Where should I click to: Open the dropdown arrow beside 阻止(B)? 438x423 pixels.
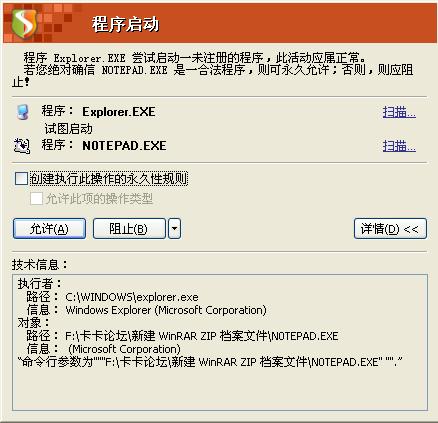(175, 229)
